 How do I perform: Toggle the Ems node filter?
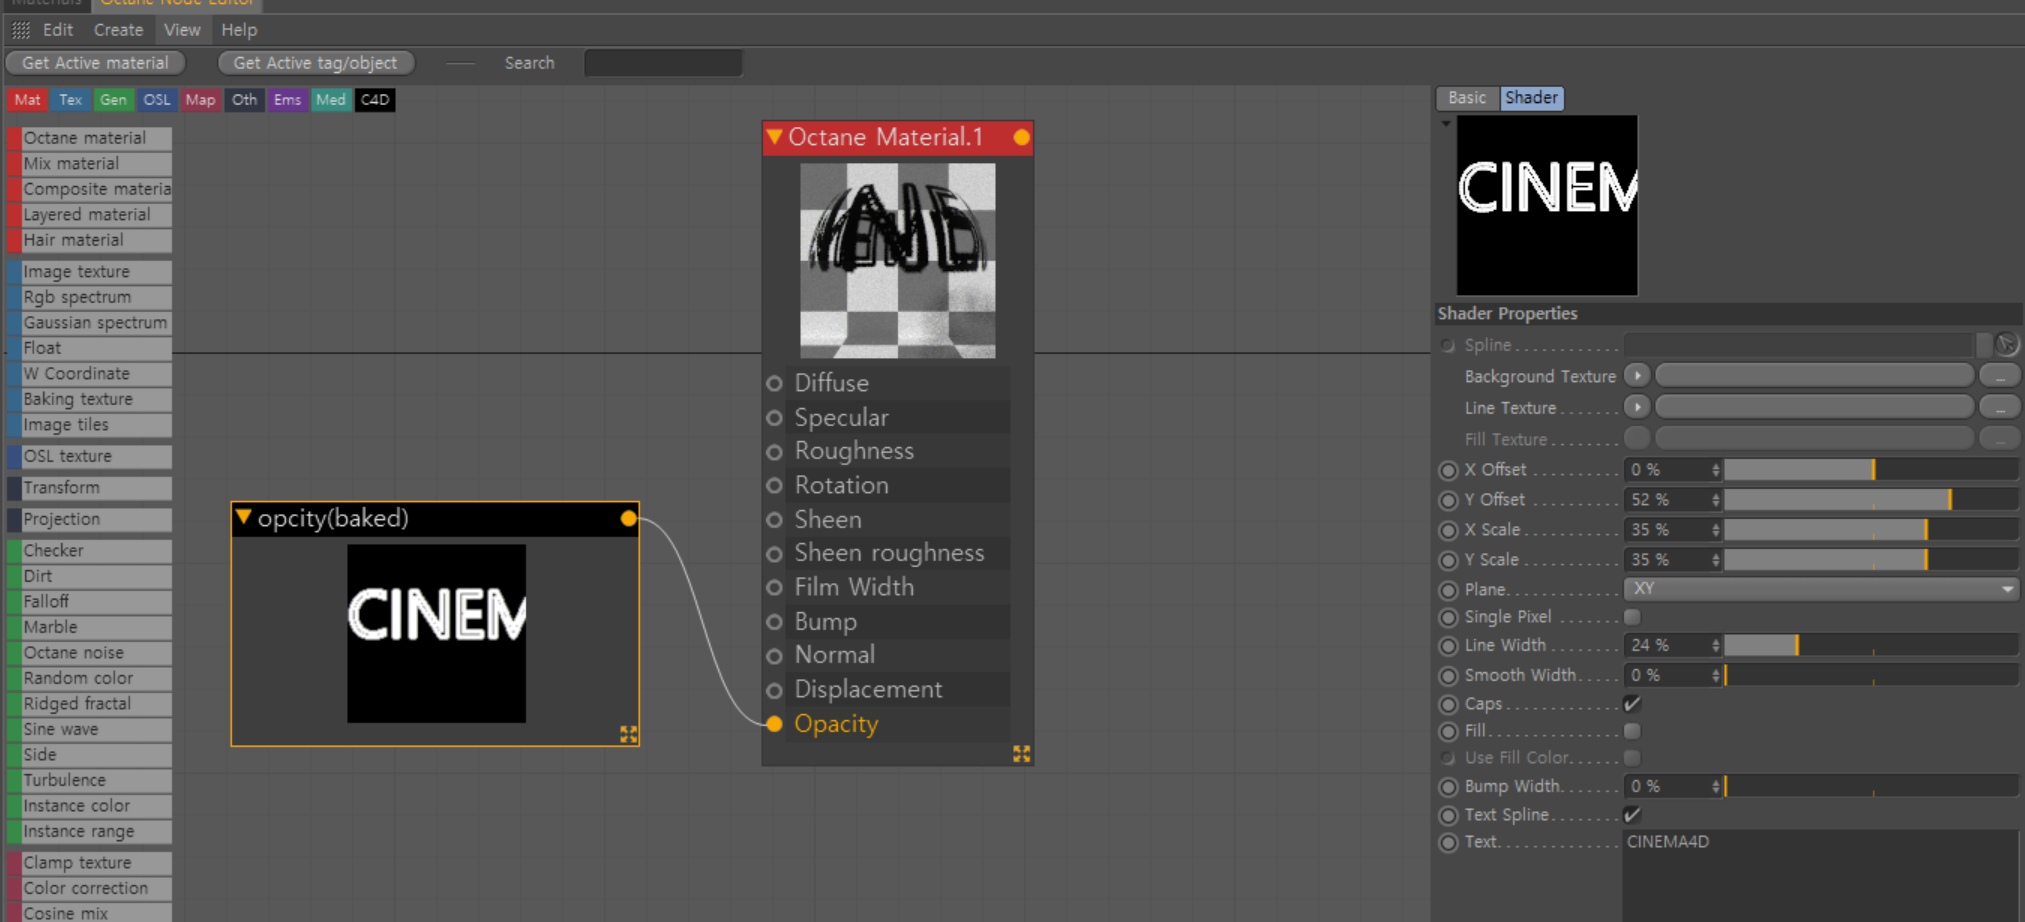(x=287, y=100)
